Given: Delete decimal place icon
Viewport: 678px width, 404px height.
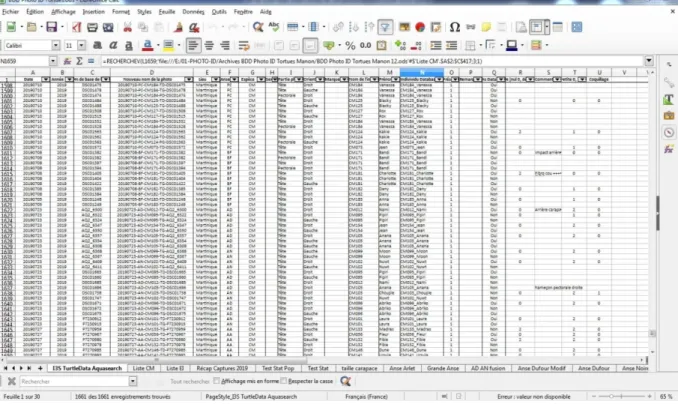Looking at the screenshot, I should (x=416, y=45).
